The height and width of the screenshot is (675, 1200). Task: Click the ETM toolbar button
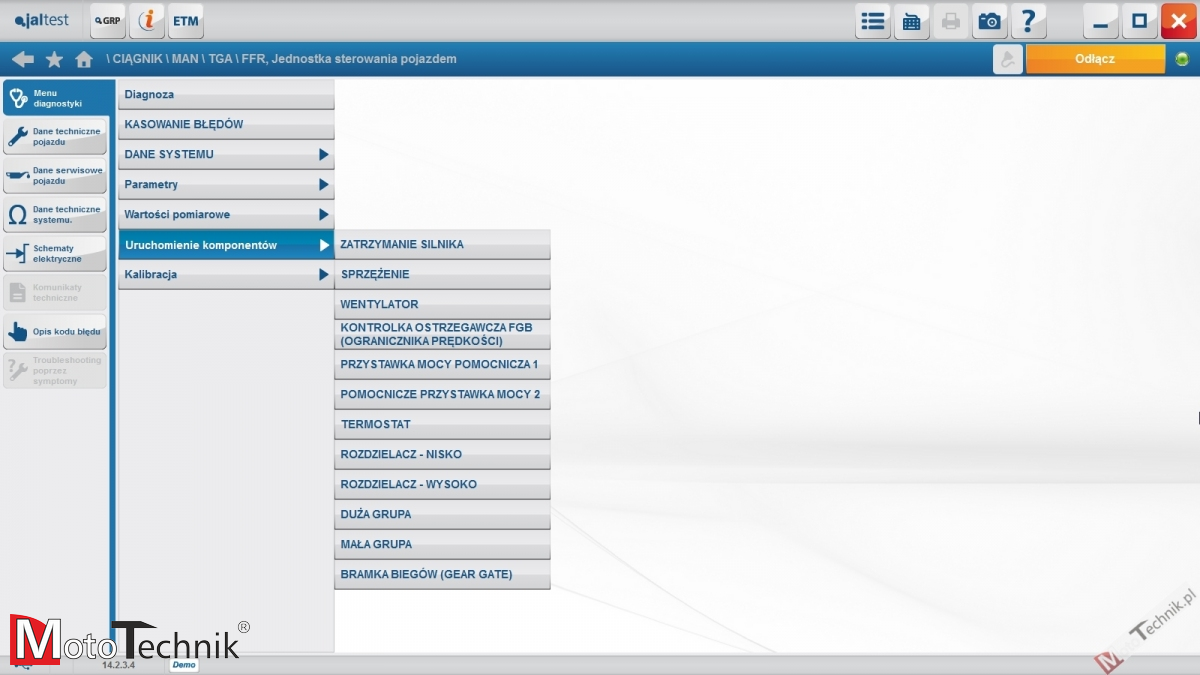[x=185, y=21]
